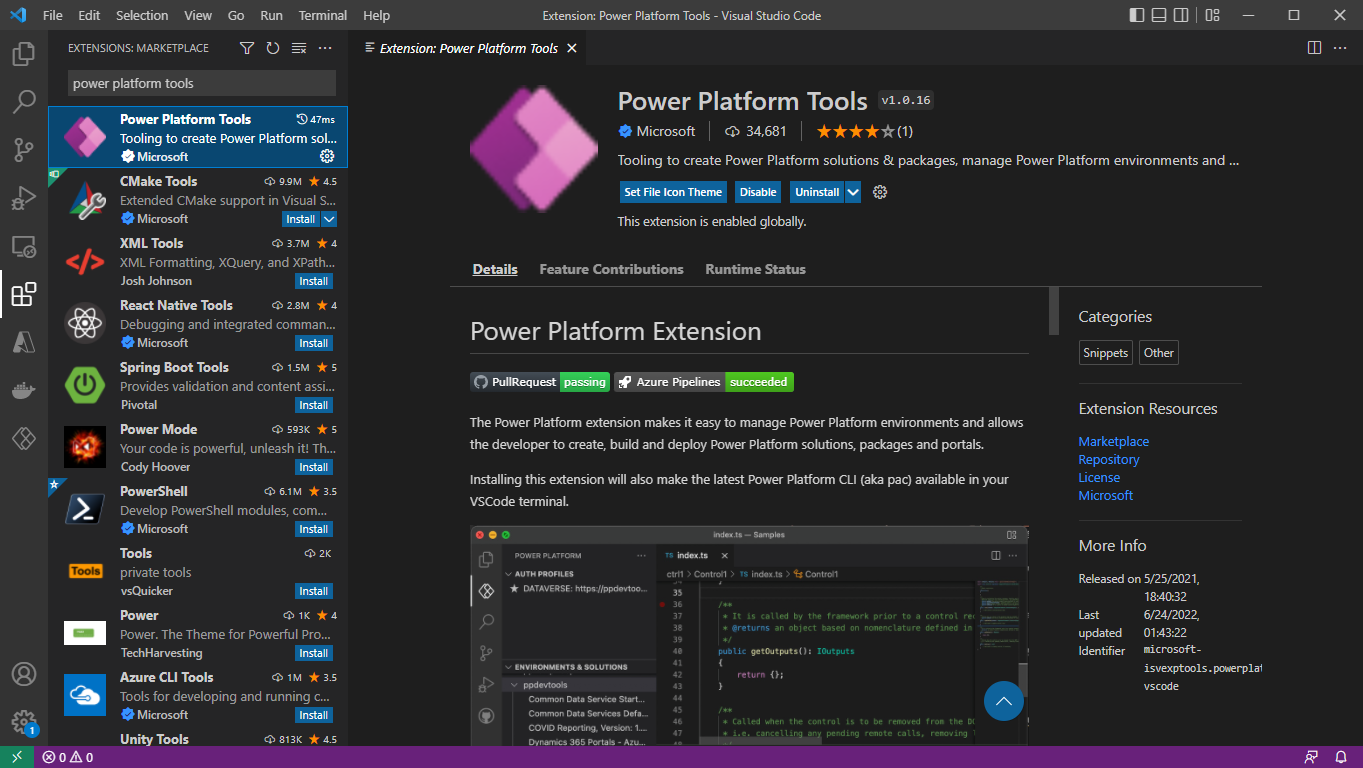The height and width of the screenshot is (768, 1363).
Task: Refresh the extensions marketplace list
Action: click(x=273, y=48)
